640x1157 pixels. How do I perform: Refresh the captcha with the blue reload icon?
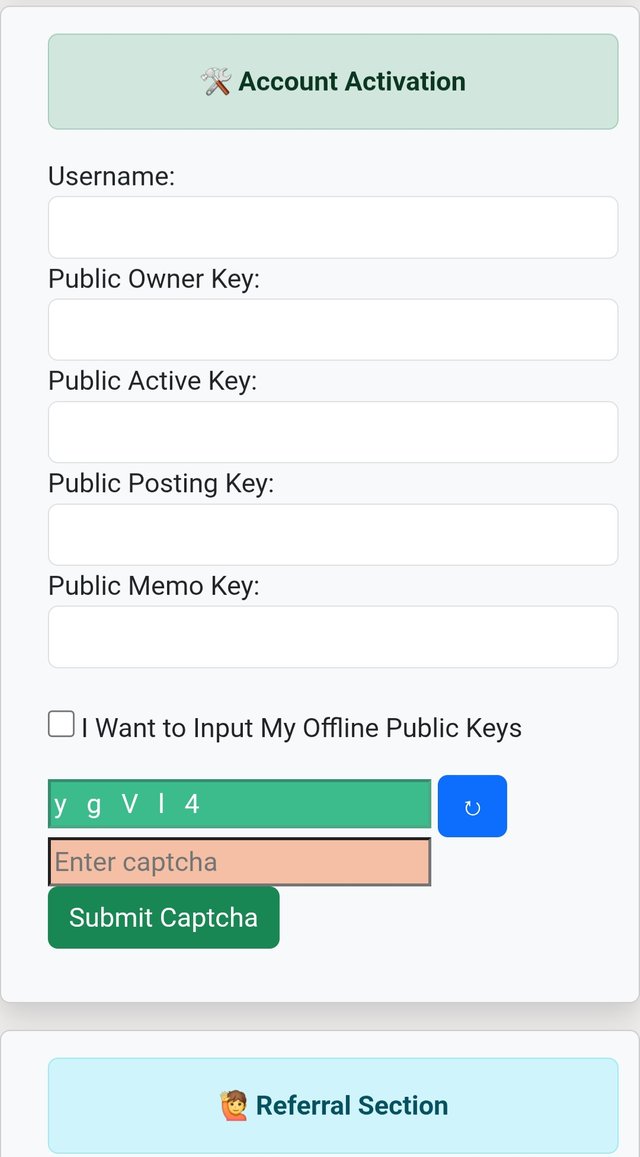(x=472, y=806)
